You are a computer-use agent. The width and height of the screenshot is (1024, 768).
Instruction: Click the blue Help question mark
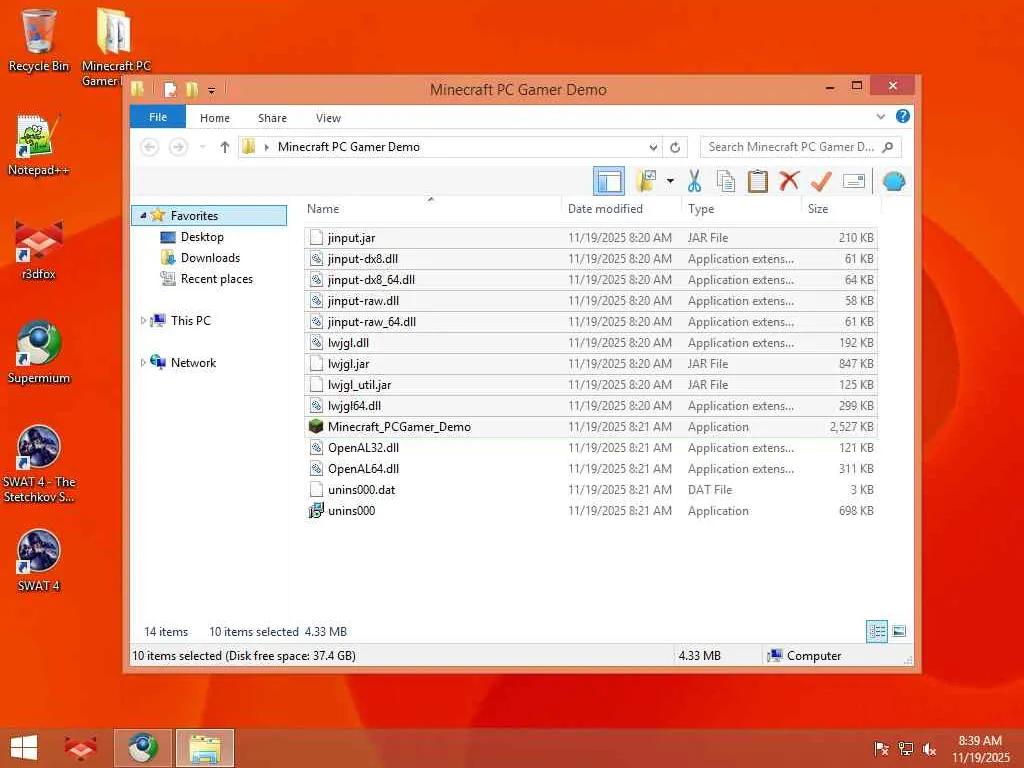(x=903, y=116)
